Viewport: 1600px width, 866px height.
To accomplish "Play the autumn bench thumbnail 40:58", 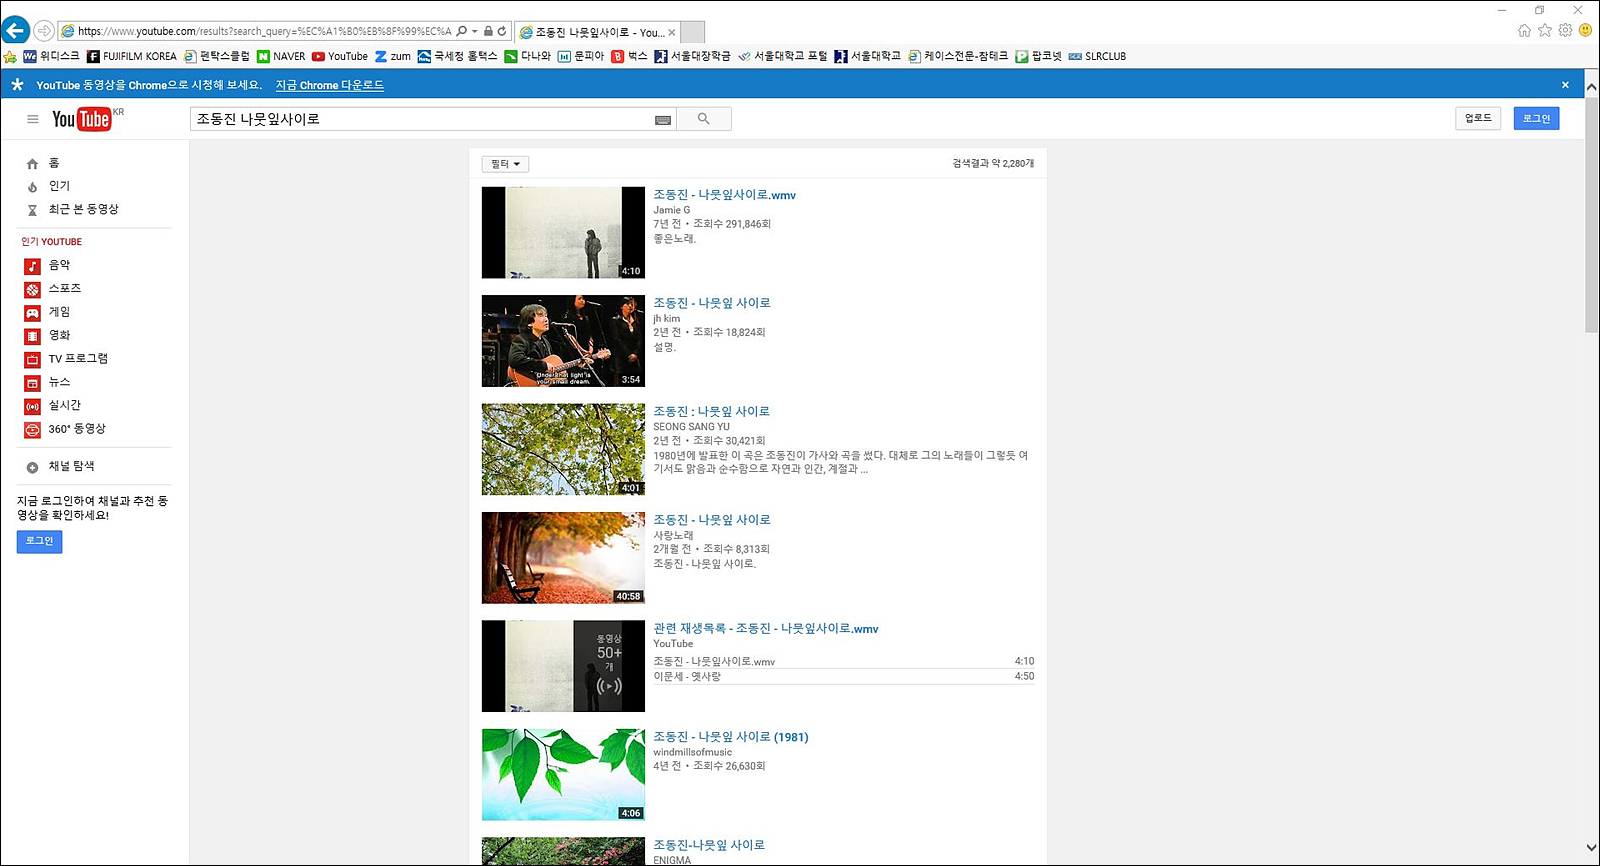I will (x=563, y=558).
